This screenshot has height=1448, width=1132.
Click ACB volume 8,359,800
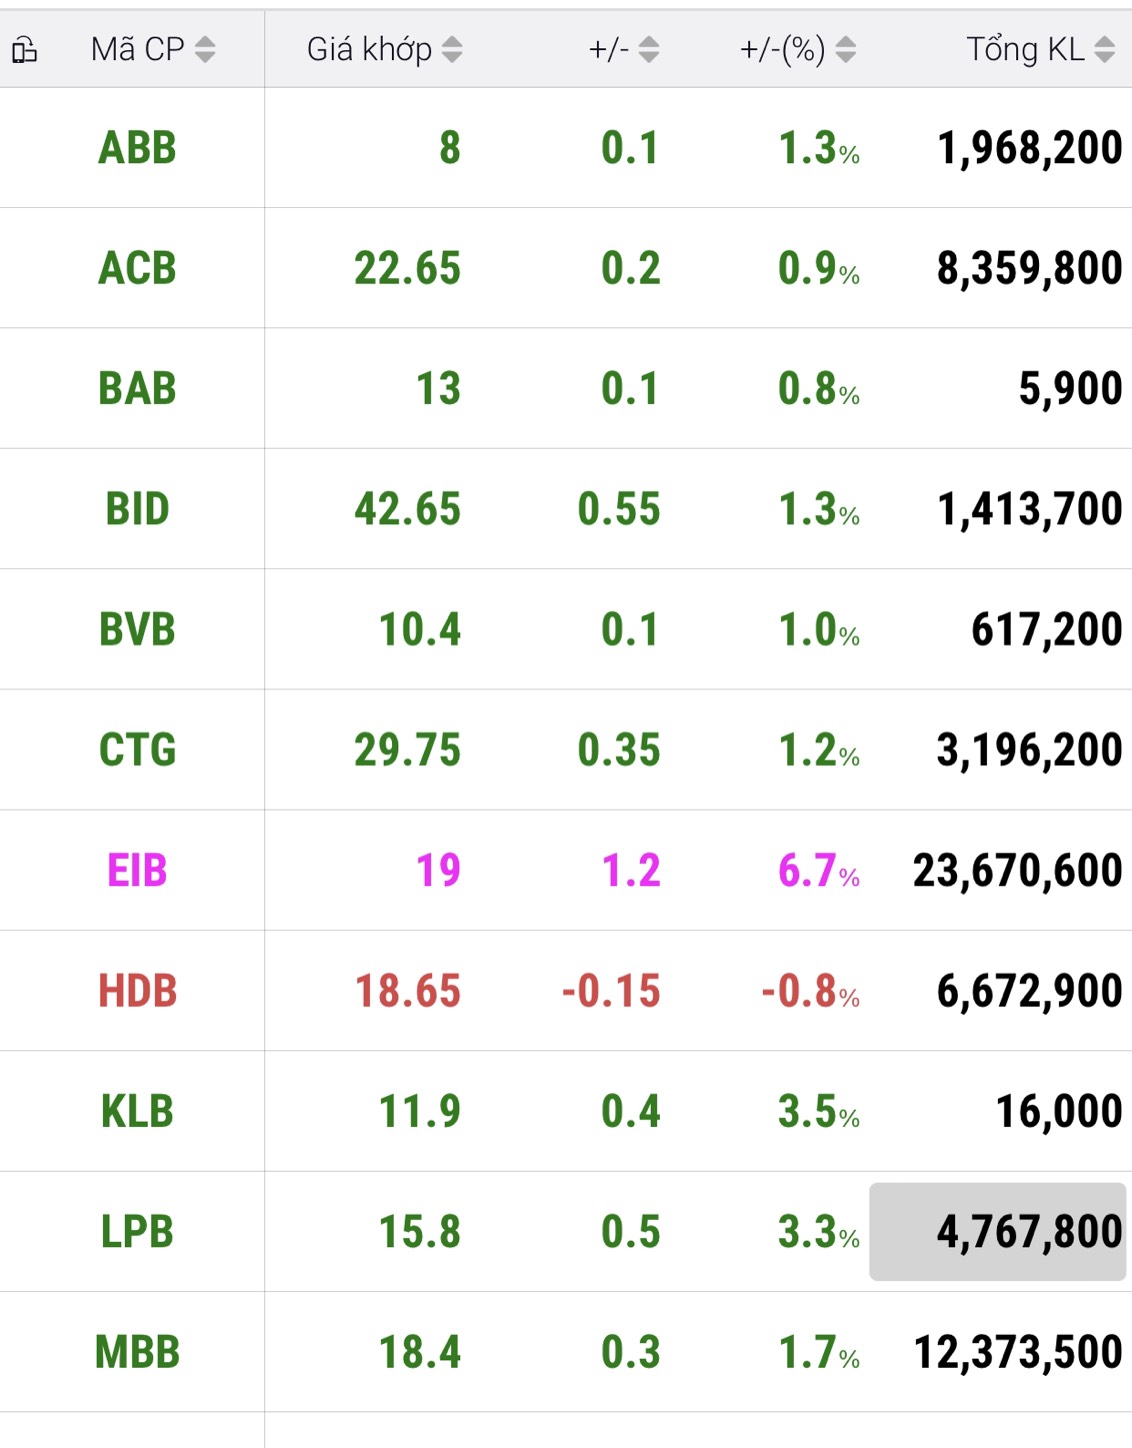(1029, 268)
